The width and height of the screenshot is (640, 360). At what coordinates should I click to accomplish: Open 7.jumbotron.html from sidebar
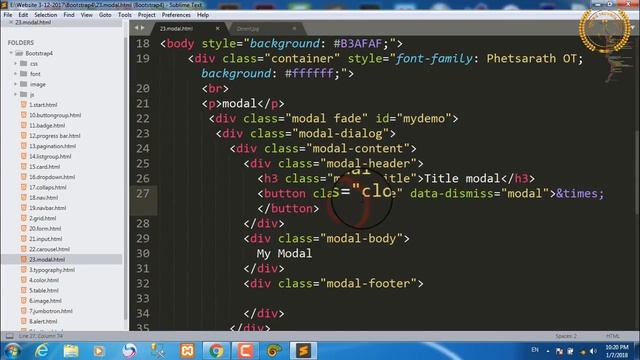[x=51, y=311]
